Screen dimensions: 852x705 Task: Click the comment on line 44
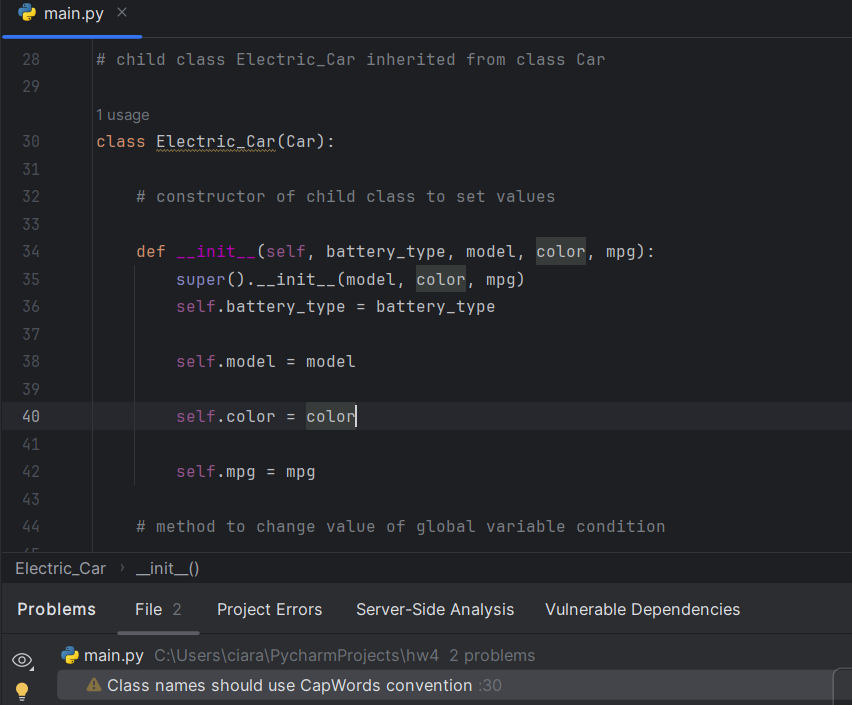click(400, 526)
